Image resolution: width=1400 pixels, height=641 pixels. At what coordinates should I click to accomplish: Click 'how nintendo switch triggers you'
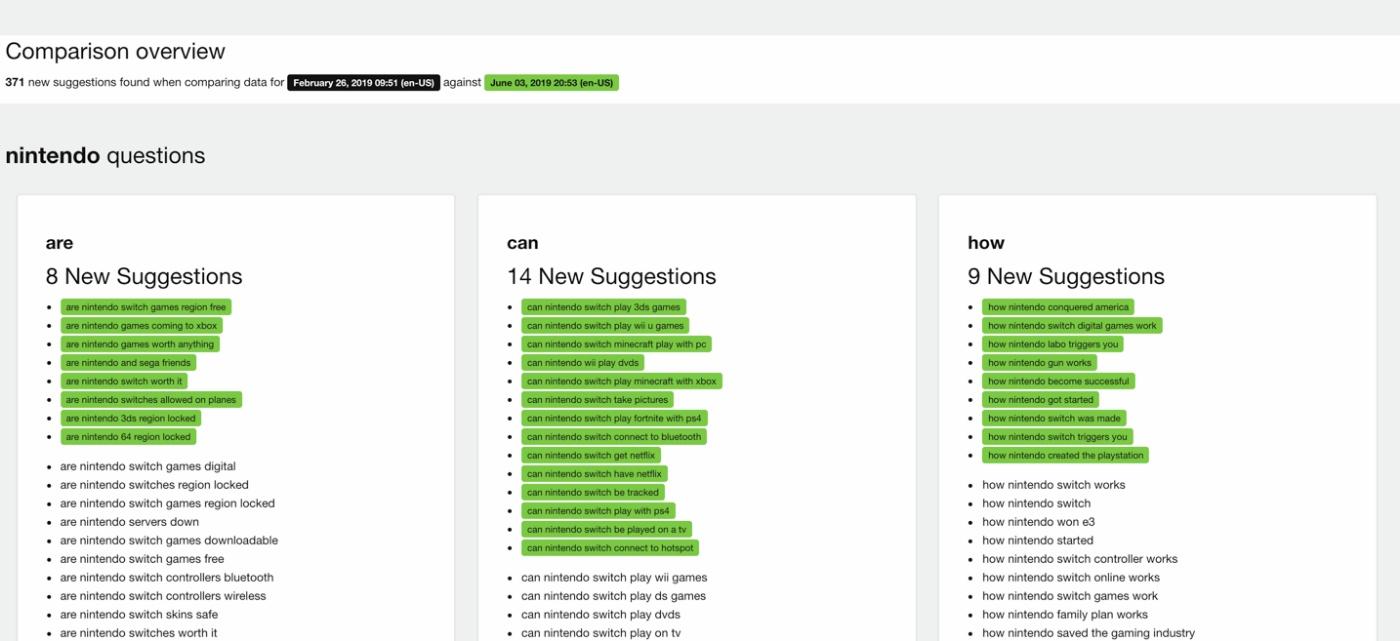pyautogui.click(x=1057, y=437)
